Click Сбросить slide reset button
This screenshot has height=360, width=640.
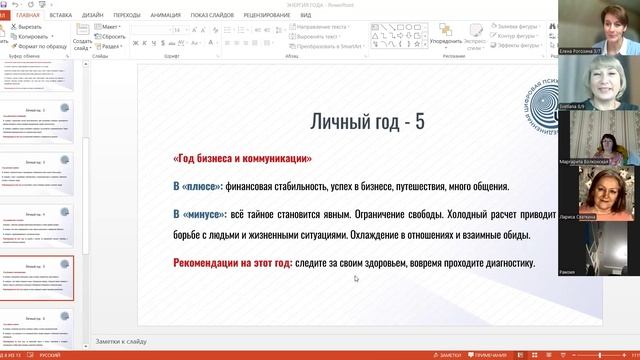110,36
